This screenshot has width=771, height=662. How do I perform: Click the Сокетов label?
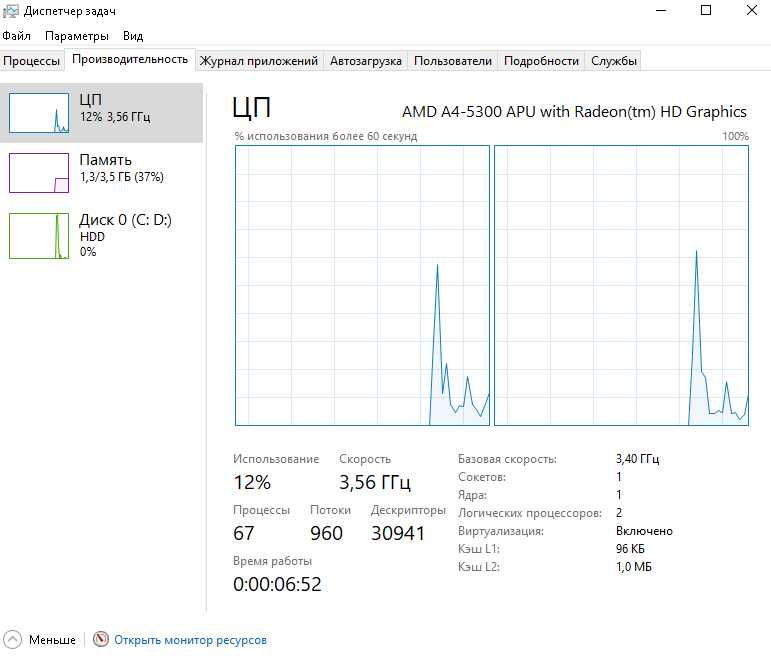pyautogui.click(x=482, y=477)
